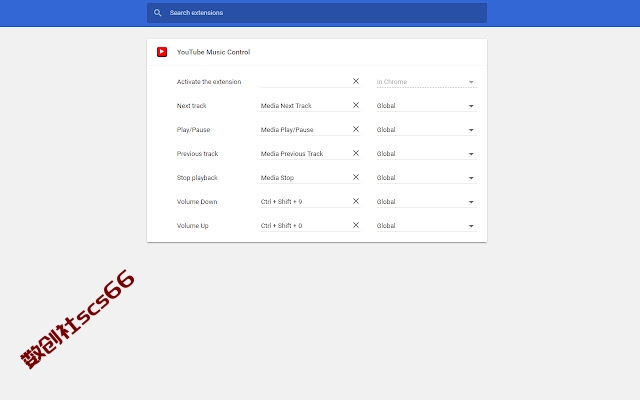
Task: Open the Volume Down scope dropdown
Action: [x=427, y=202]
